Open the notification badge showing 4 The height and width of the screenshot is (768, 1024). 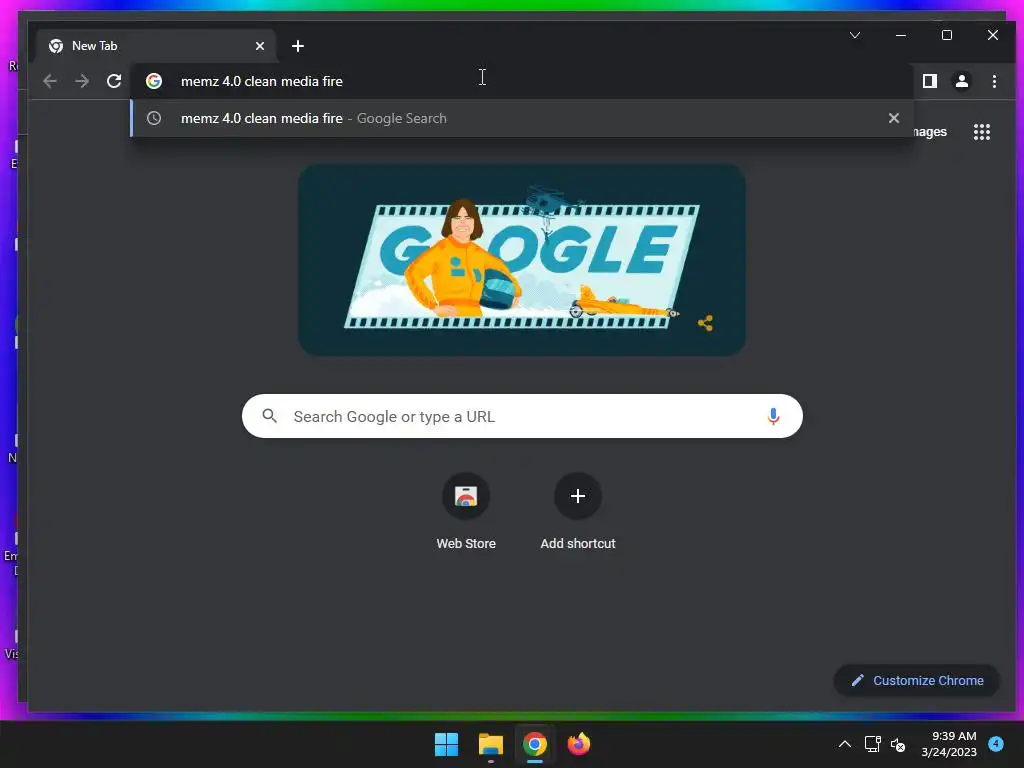tap(996, 744)
